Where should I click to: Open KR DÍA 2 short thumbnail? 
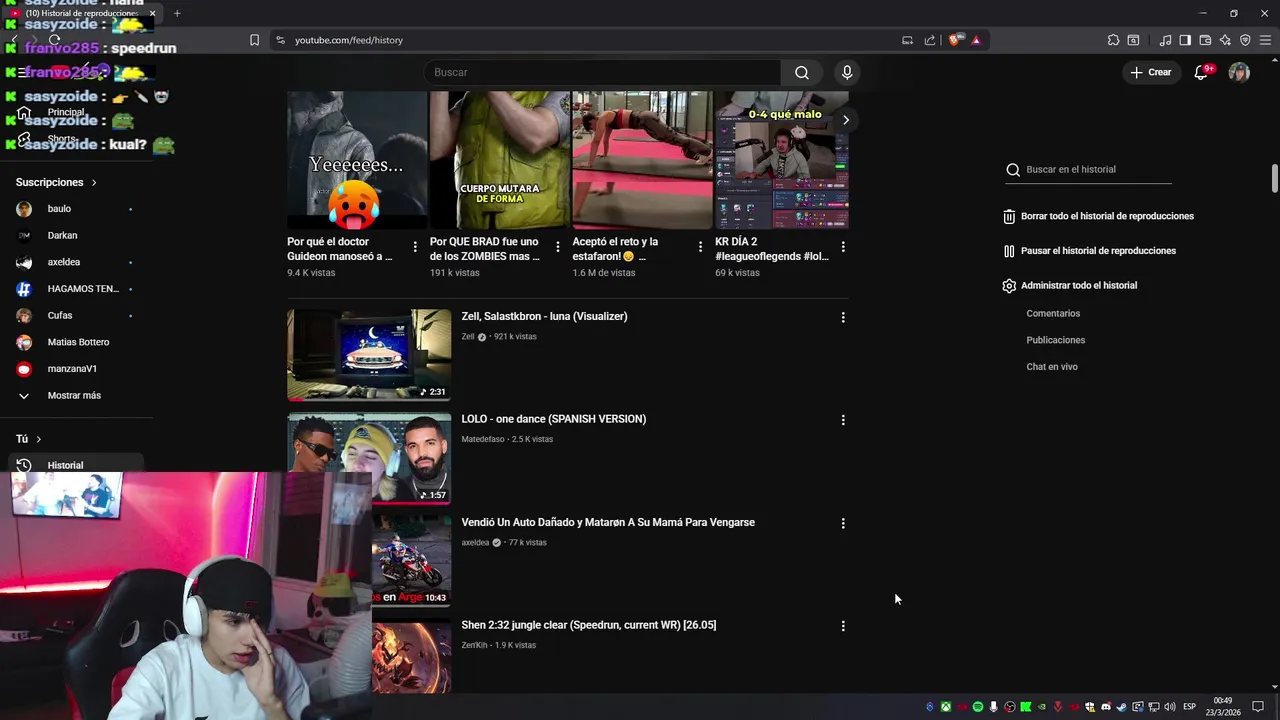click(x=782, y=160)
